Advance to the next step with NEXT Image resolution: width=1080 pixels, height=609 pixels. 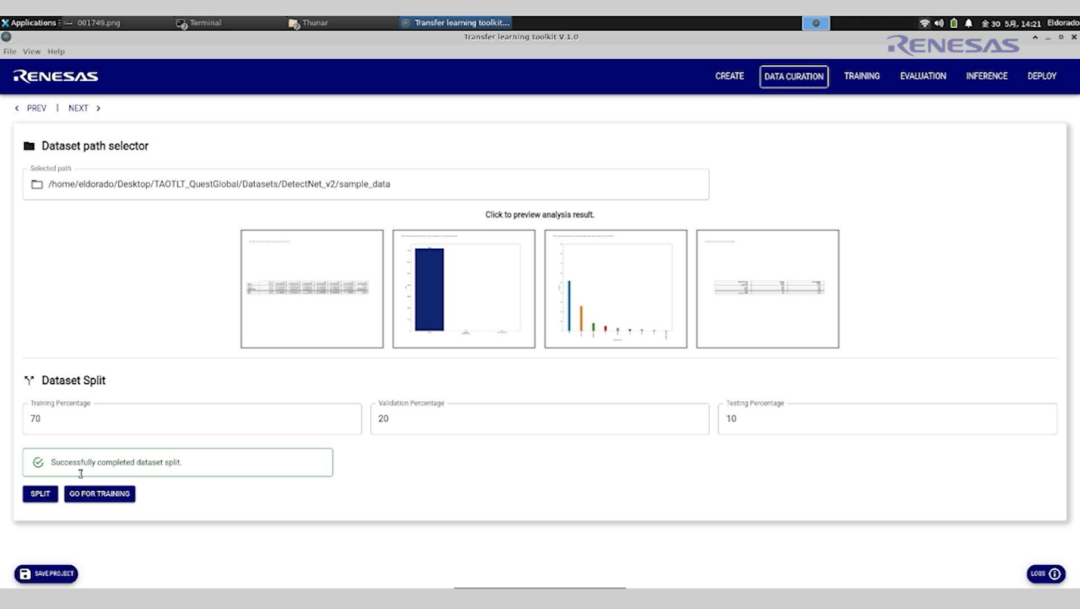[84, 108]
